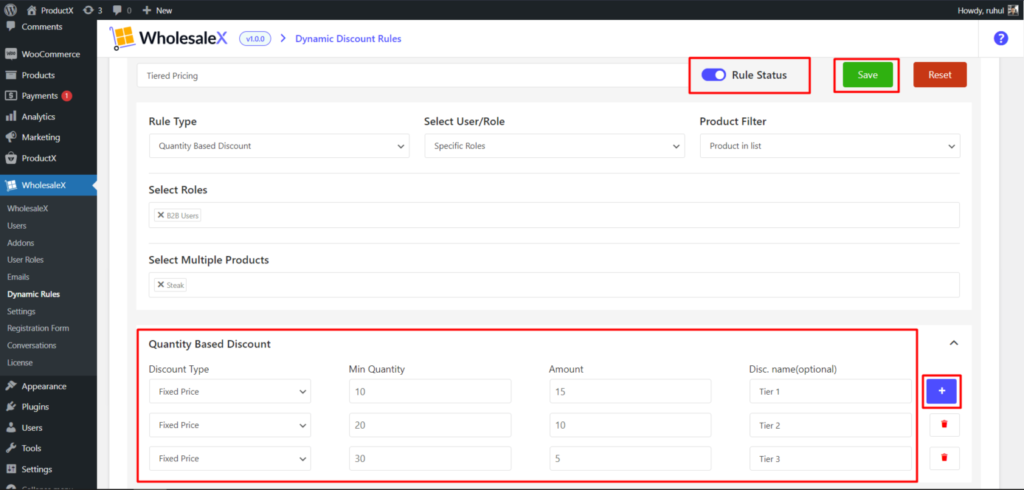This screenshot has height=490, width=1024.
Task: Open the Product Filter dropdown
Action: pyautogui.click(x=830, y=146)
